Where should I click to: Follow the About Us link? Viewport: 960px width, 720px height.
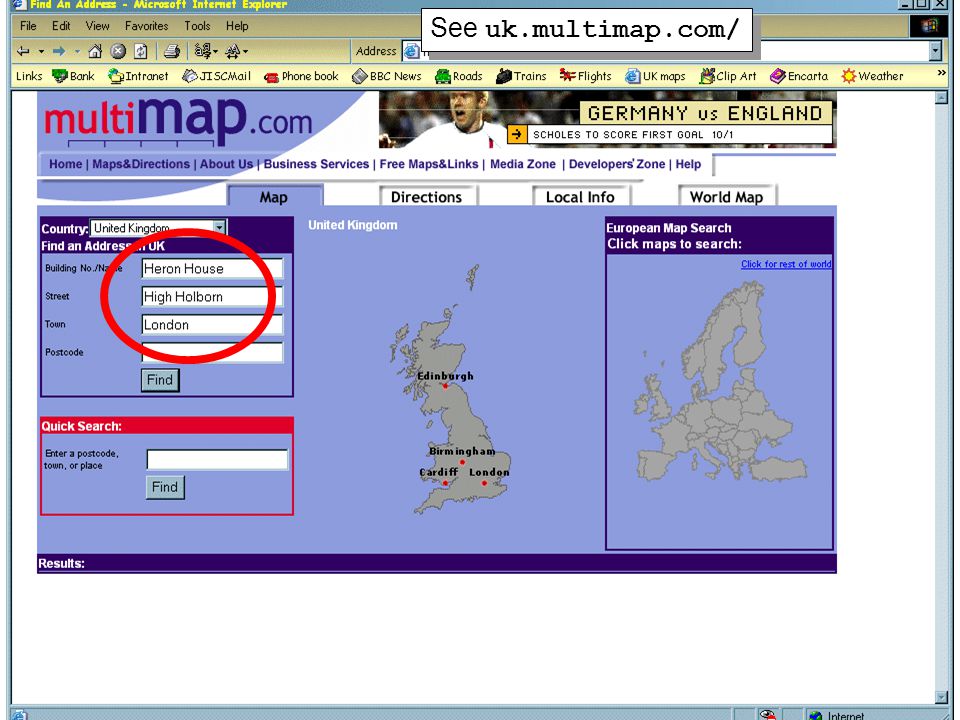pos(226,164)
